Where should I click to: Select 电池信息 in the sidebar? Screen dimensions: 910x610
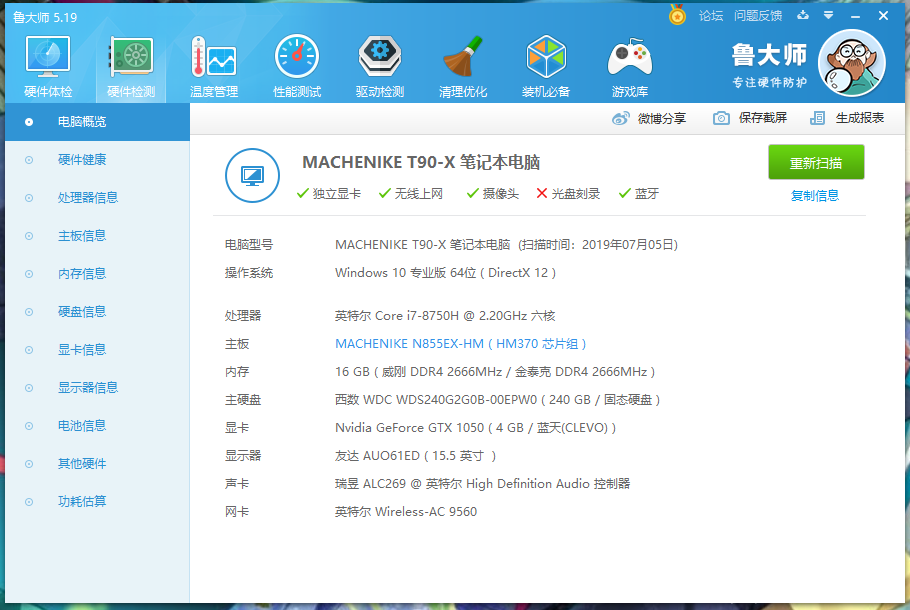[98, 425]
